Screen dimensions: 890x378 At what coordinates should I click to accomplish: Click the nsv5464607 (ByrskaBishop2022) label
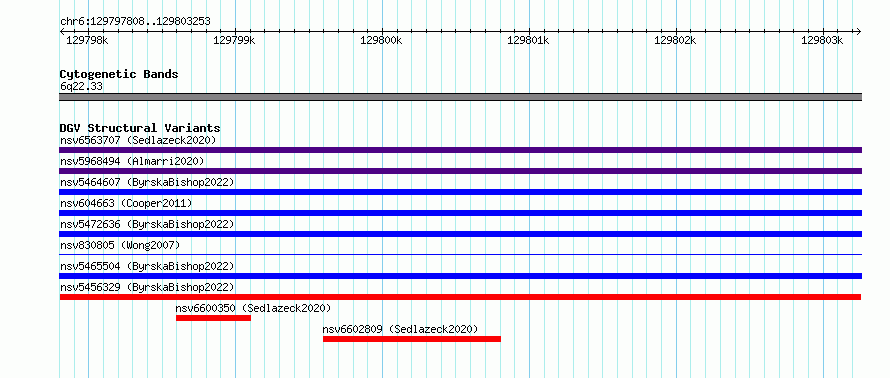(147, 182)
